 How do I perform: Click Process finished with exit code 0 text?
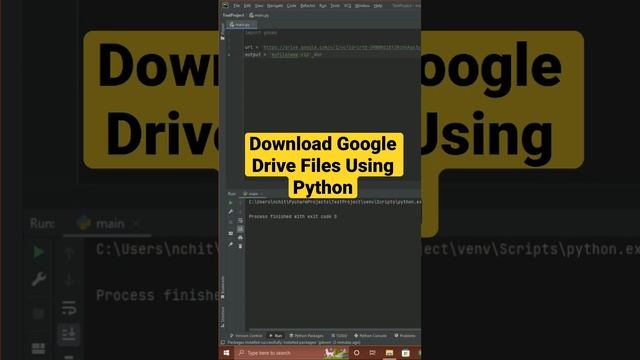pos(293,216)
